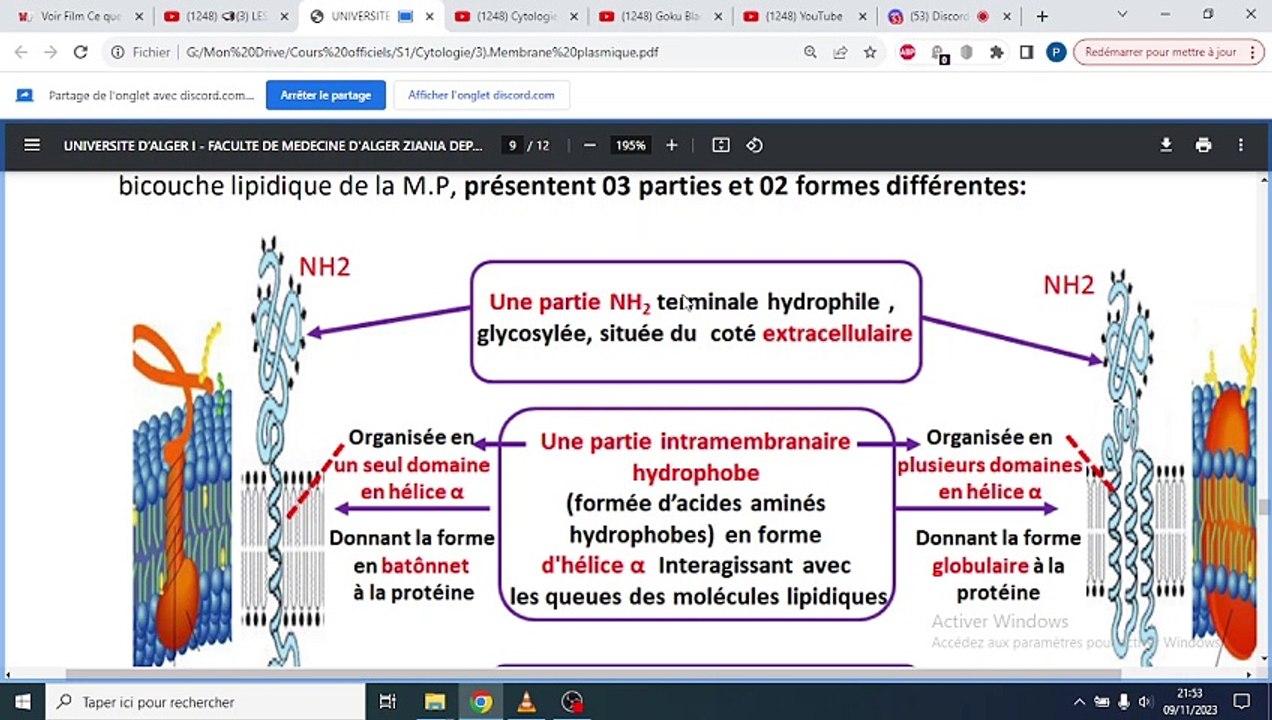The width and height of the screenshot is (1272, 720).
Task: Open the microphone tray icon
Action: [x=1124, y=702]
